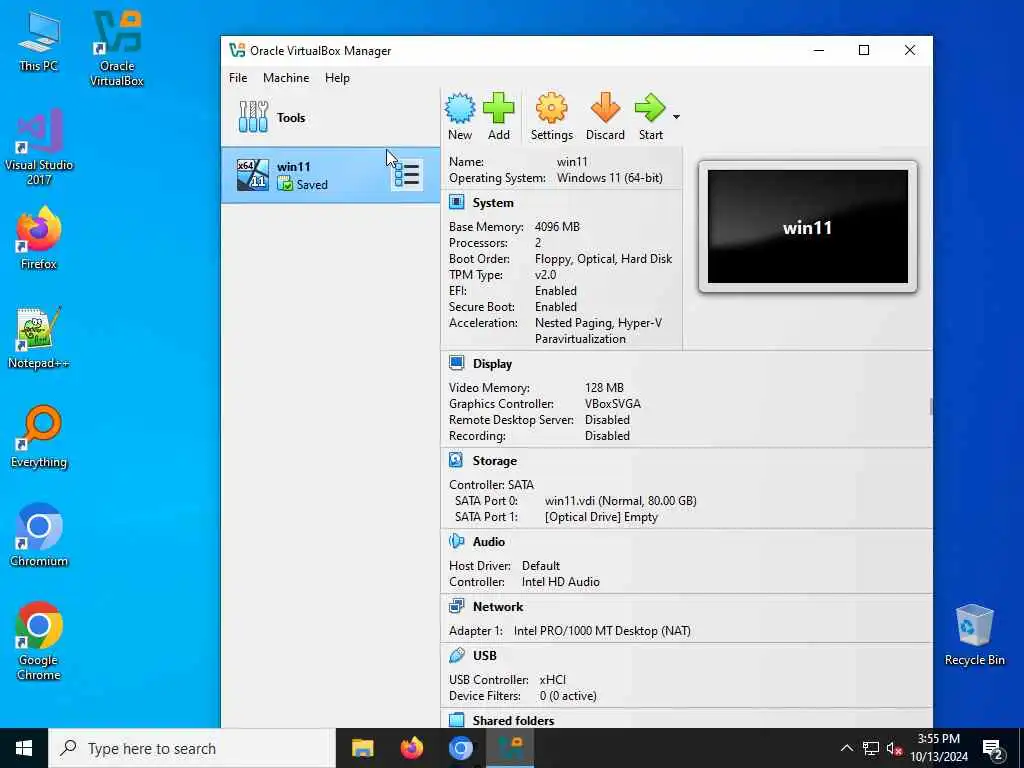
Task: Click the details pane vertical scrollbar
Action: 931,406
